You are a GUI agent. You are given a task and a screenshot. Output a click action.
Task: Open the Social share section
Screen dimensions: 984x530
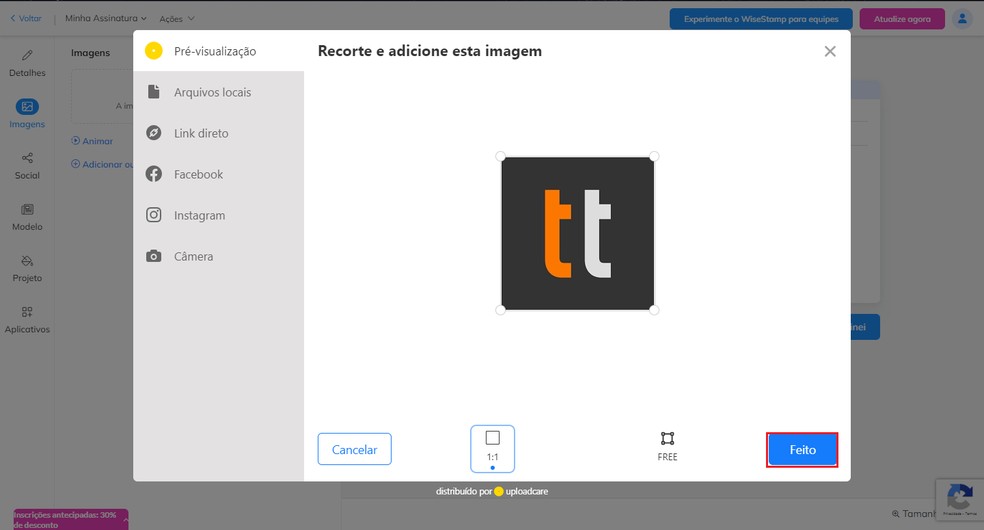pos(27,166)
